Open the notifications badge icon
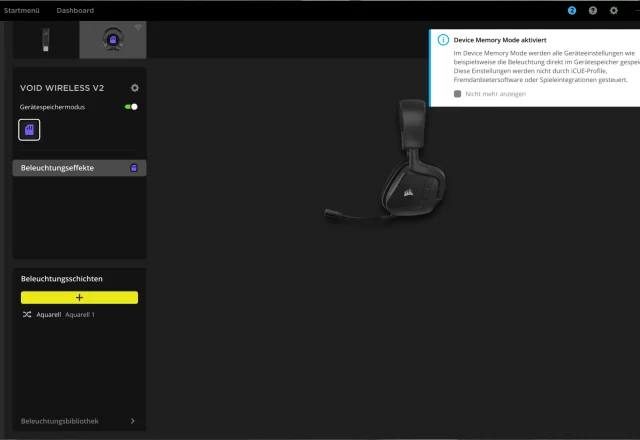The width and height of the screenshot is (640, 440). 572,10
